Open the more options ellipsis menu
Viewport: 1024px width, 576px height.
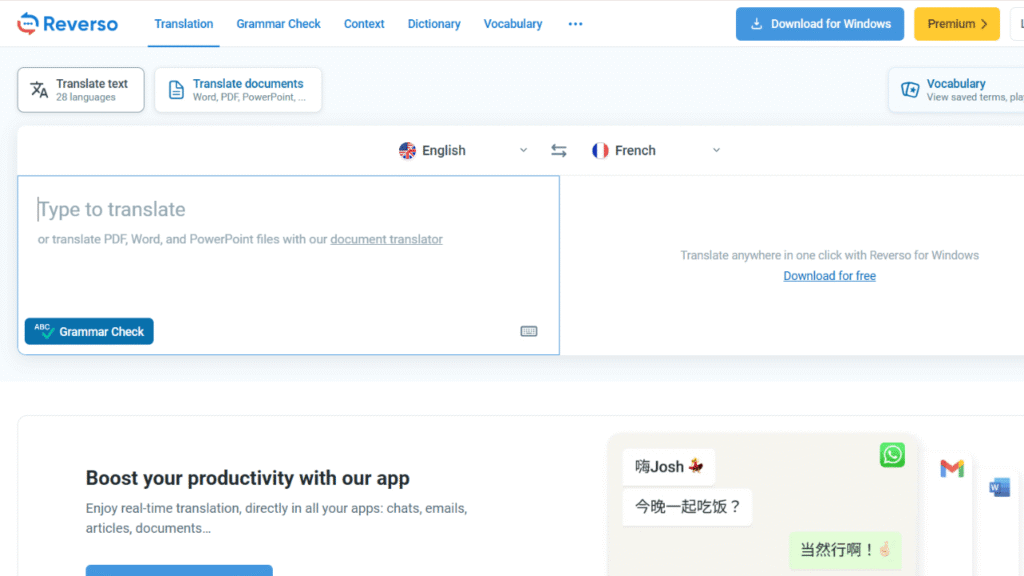(575, 24)
